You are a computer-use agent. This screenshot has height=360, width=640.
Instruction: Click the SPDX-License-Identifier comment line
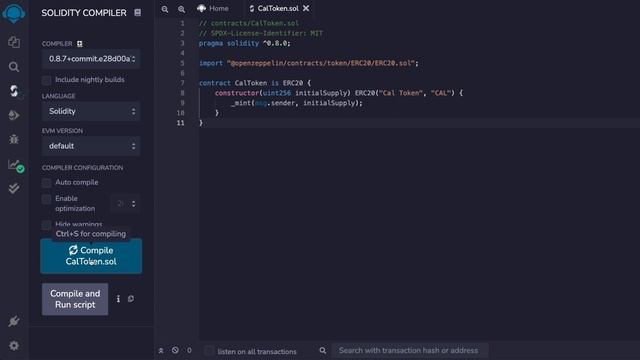point(260,33)
